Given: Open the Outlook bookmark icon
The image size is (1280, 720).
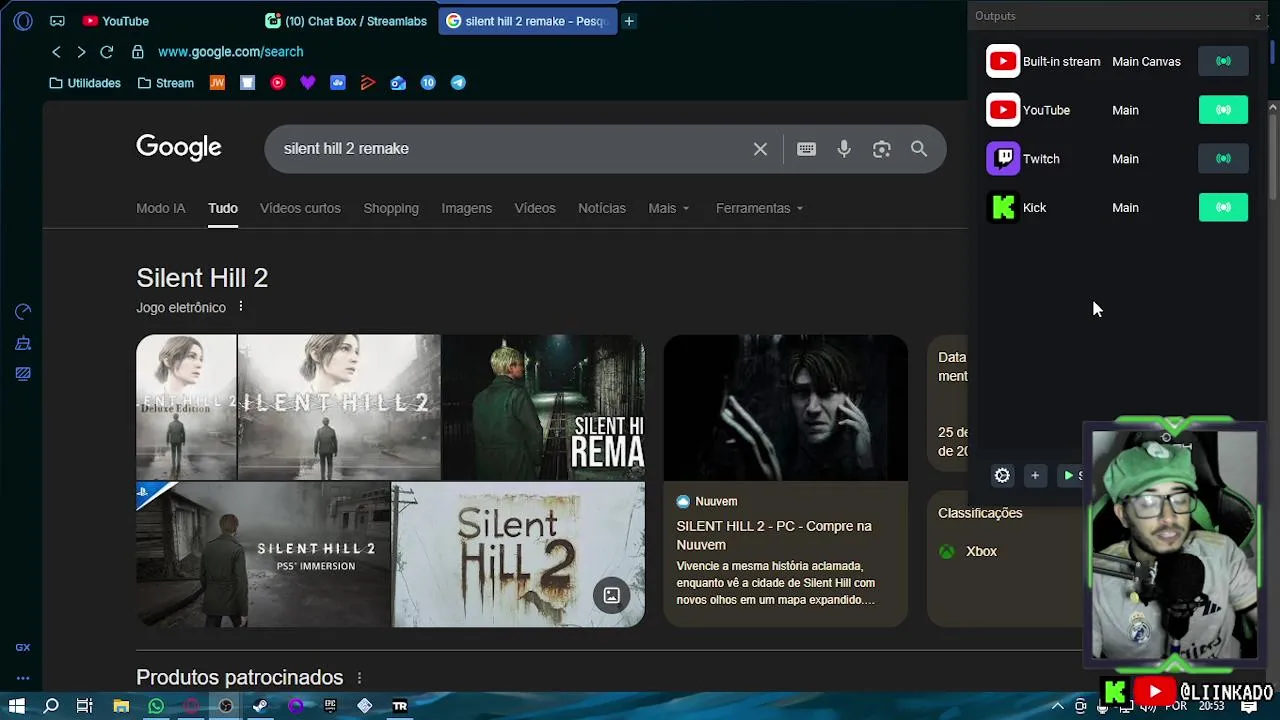Looking at the screenshot, I should (x=398, y=83).
